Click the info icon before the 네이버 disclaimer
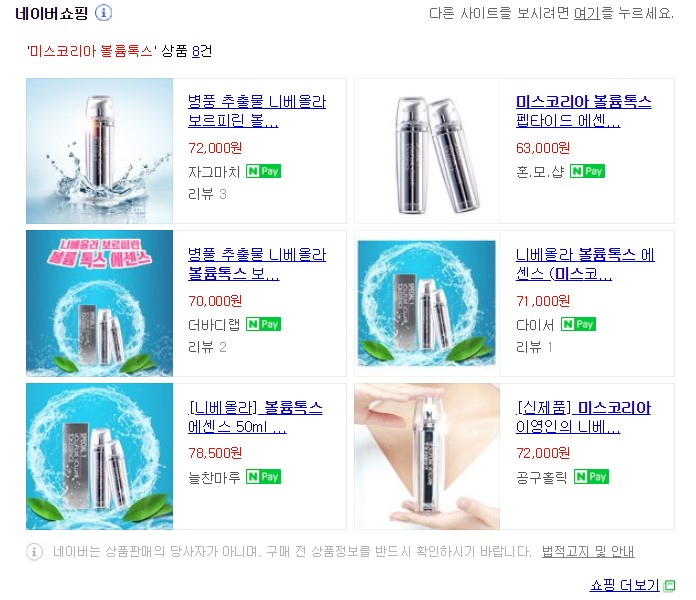Image resolution: width=696 pixels, height=600 pixels. pos(34,552)
